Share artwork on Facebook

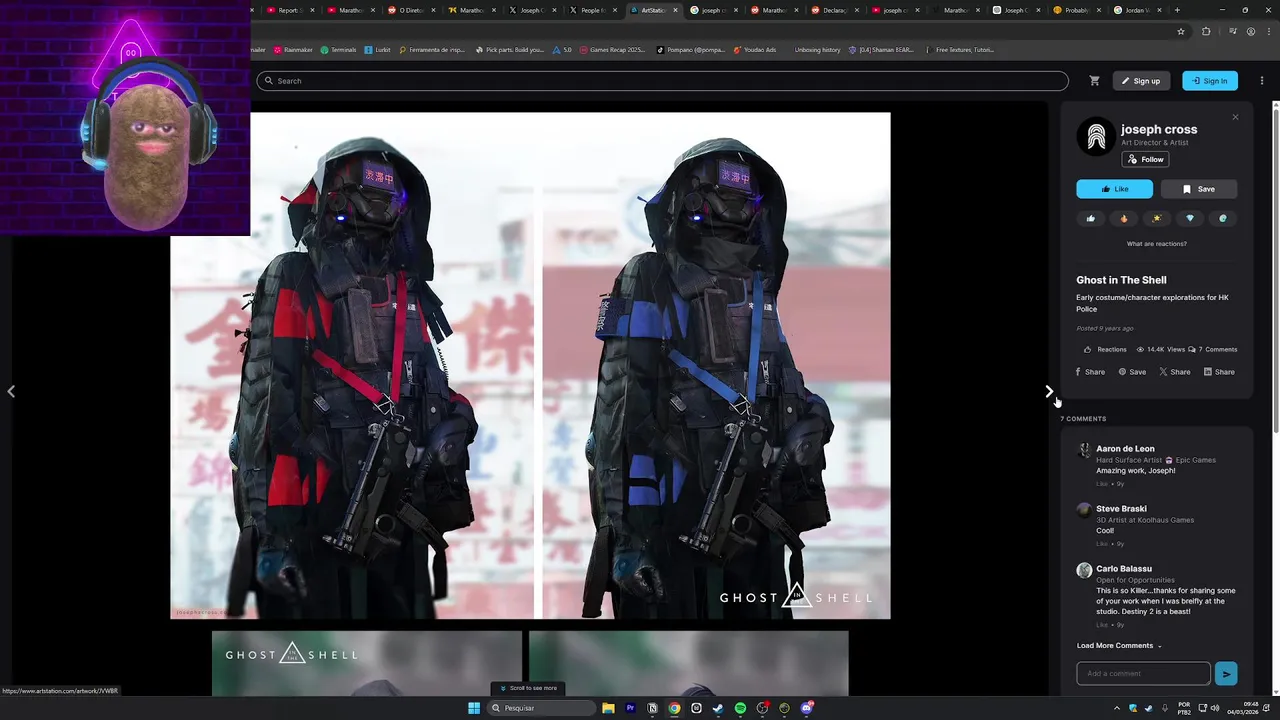coord(1090,372)
